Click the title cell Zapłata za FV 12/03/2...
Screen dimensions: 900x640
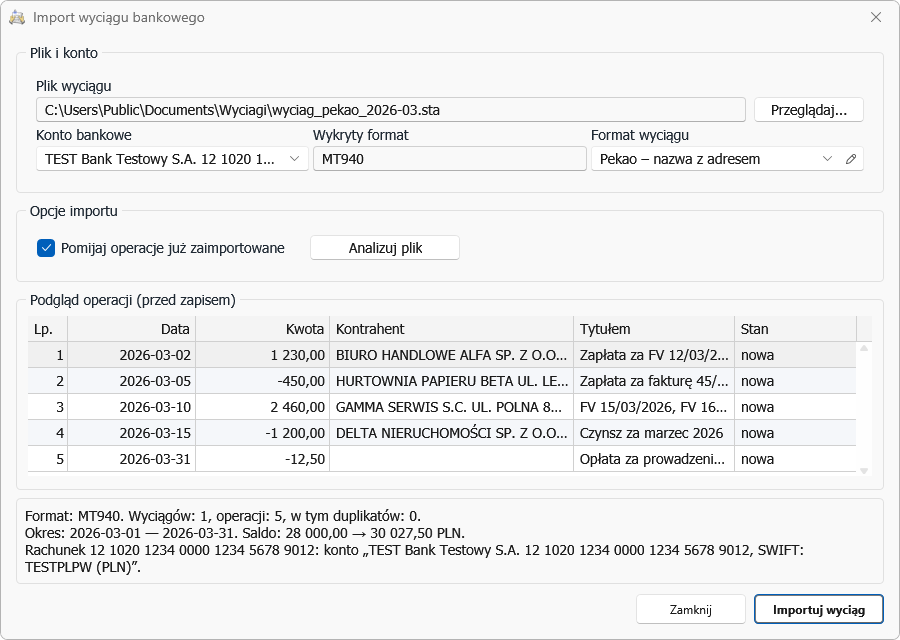click(x=654, y=355)
